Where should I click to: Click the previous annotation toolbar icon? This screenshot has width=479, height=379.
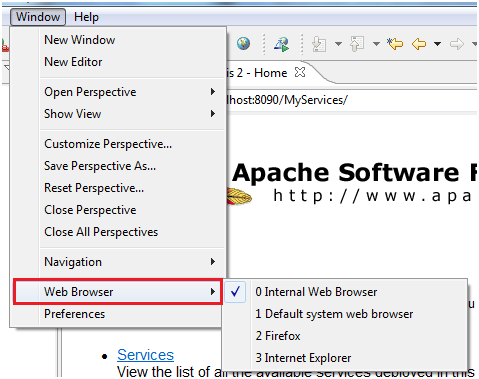[357, 44]
